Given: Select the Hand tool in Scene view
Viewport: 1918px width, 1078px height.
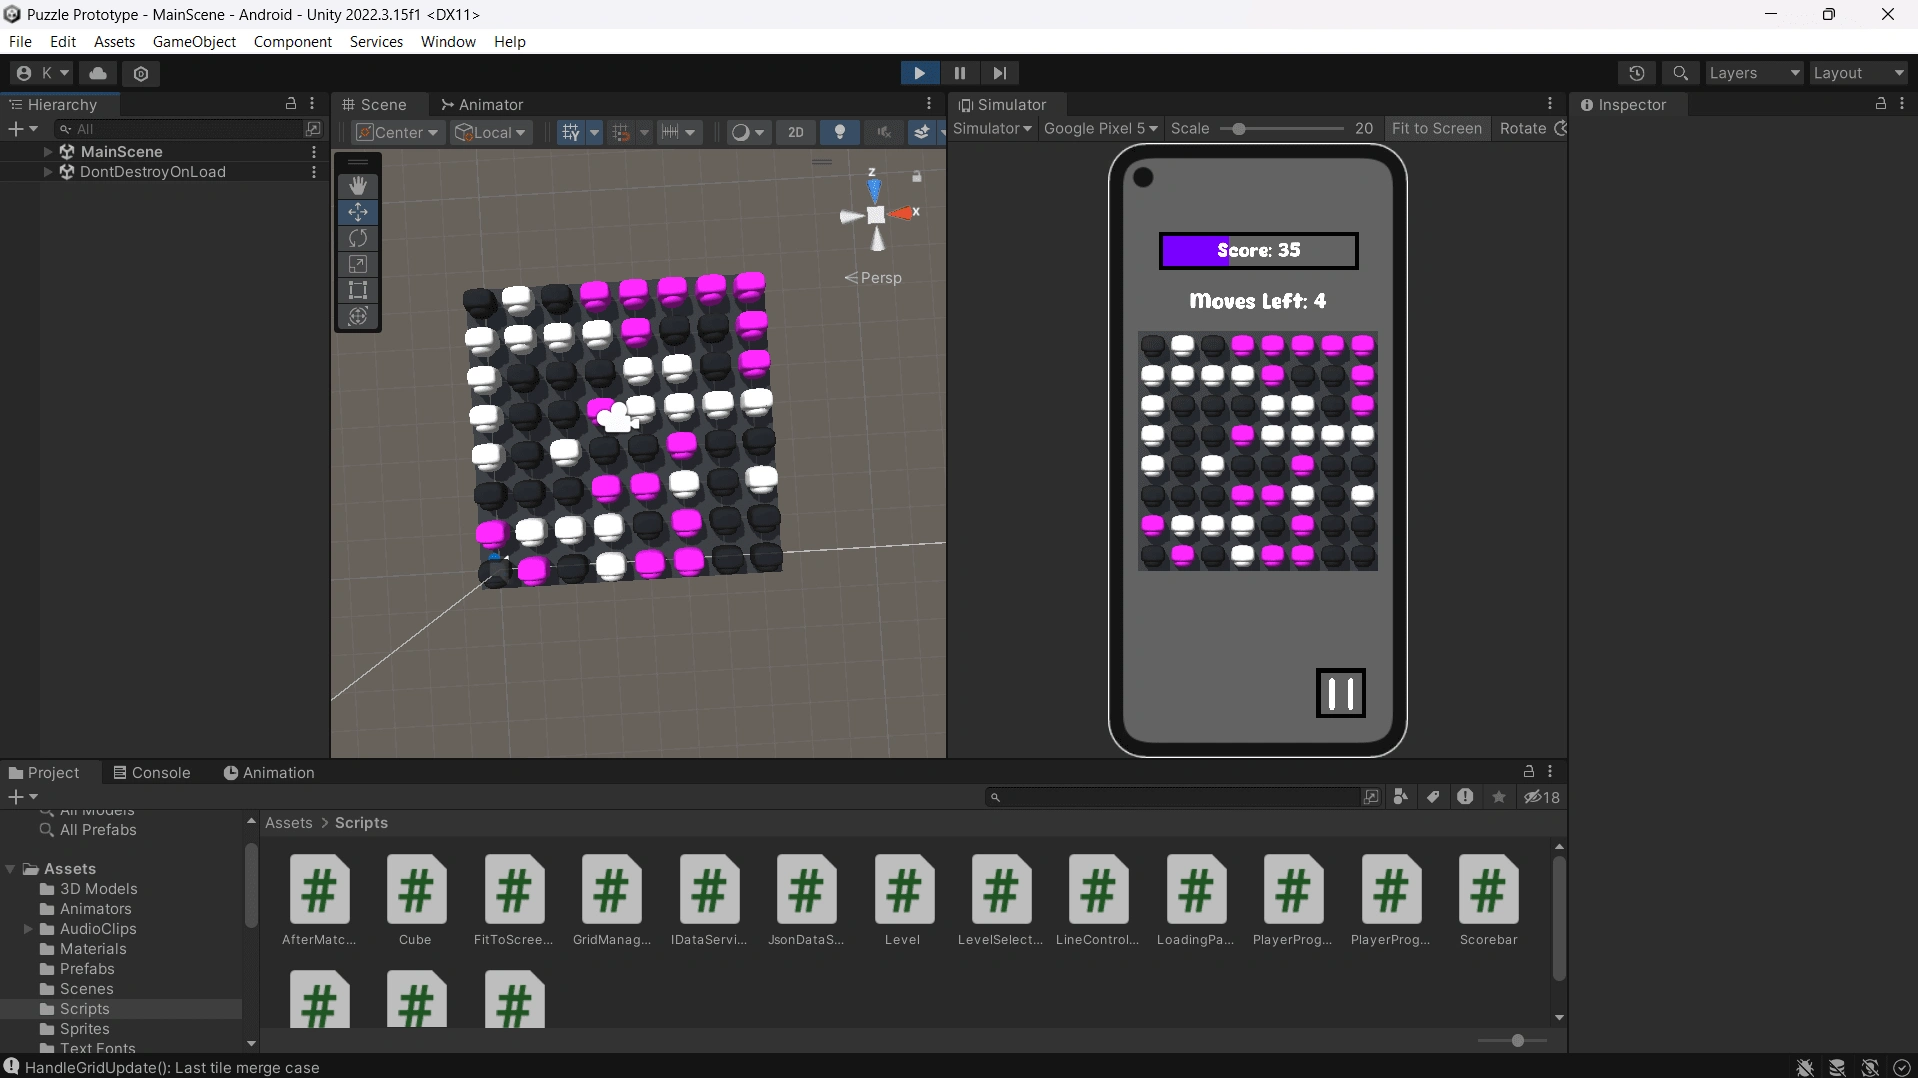Looking at the screenshot, I should 358,186.
